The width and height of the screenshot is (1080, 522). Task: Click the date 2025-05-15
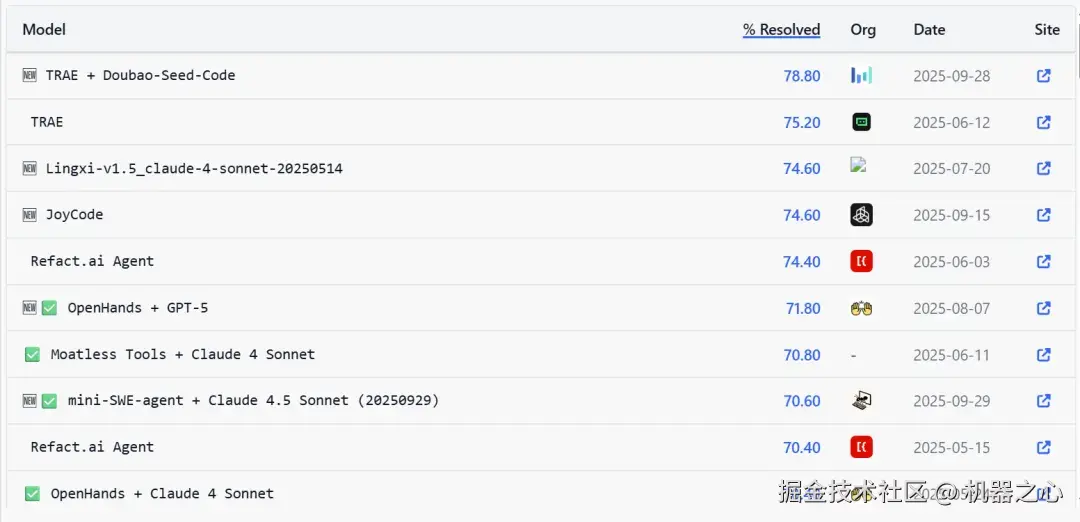point(951,448)
